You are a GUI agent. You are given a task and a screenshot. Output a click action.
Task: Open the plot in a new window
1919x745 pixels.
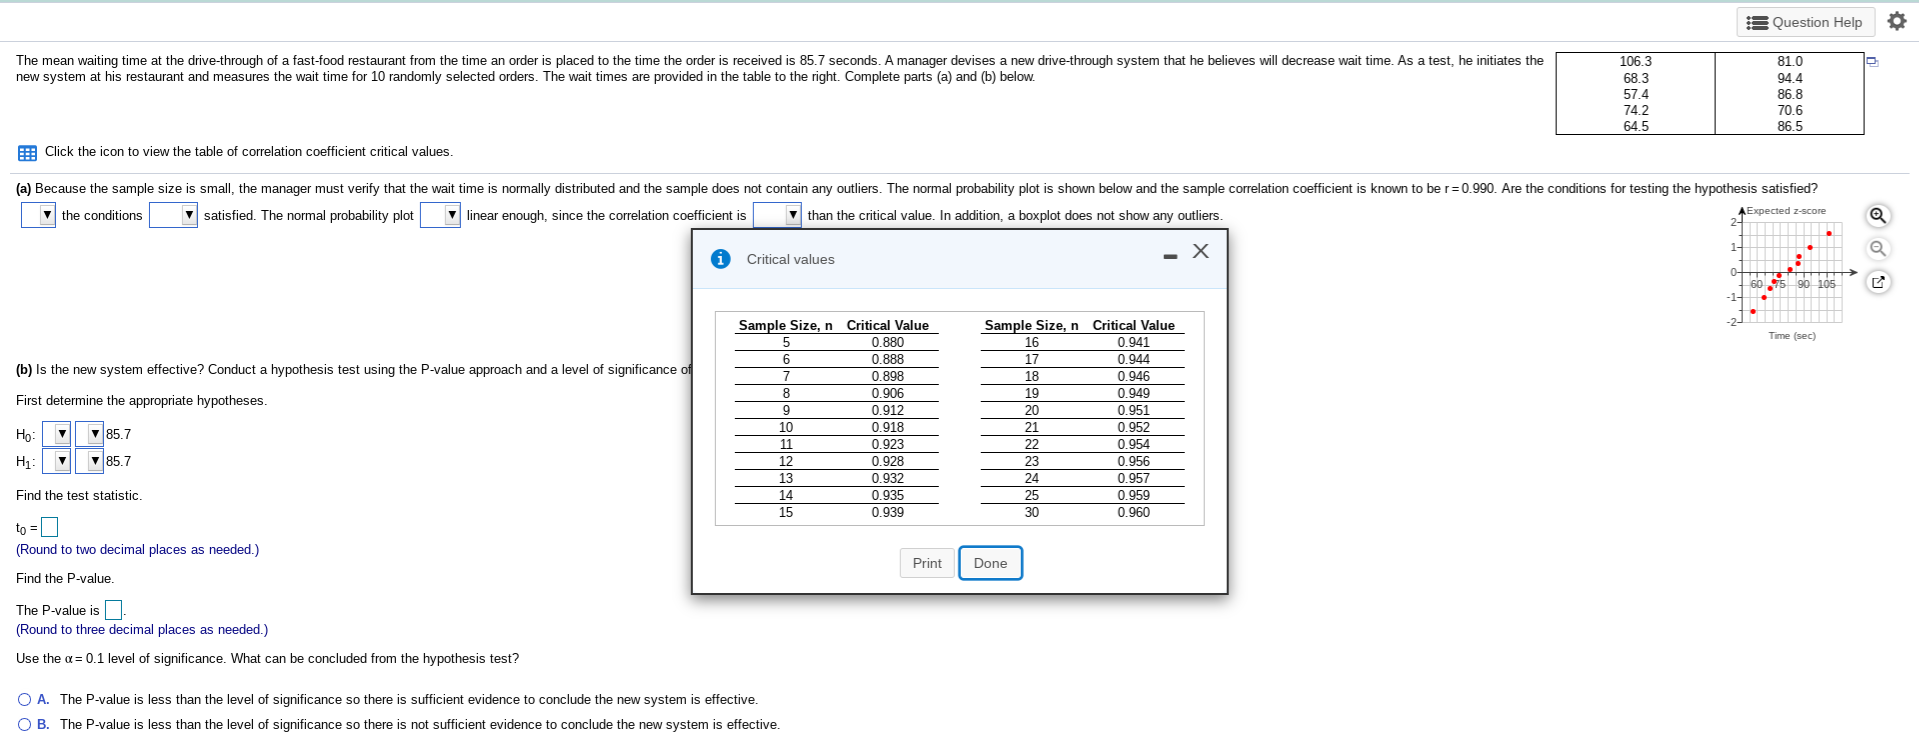tap(1878, 282)
